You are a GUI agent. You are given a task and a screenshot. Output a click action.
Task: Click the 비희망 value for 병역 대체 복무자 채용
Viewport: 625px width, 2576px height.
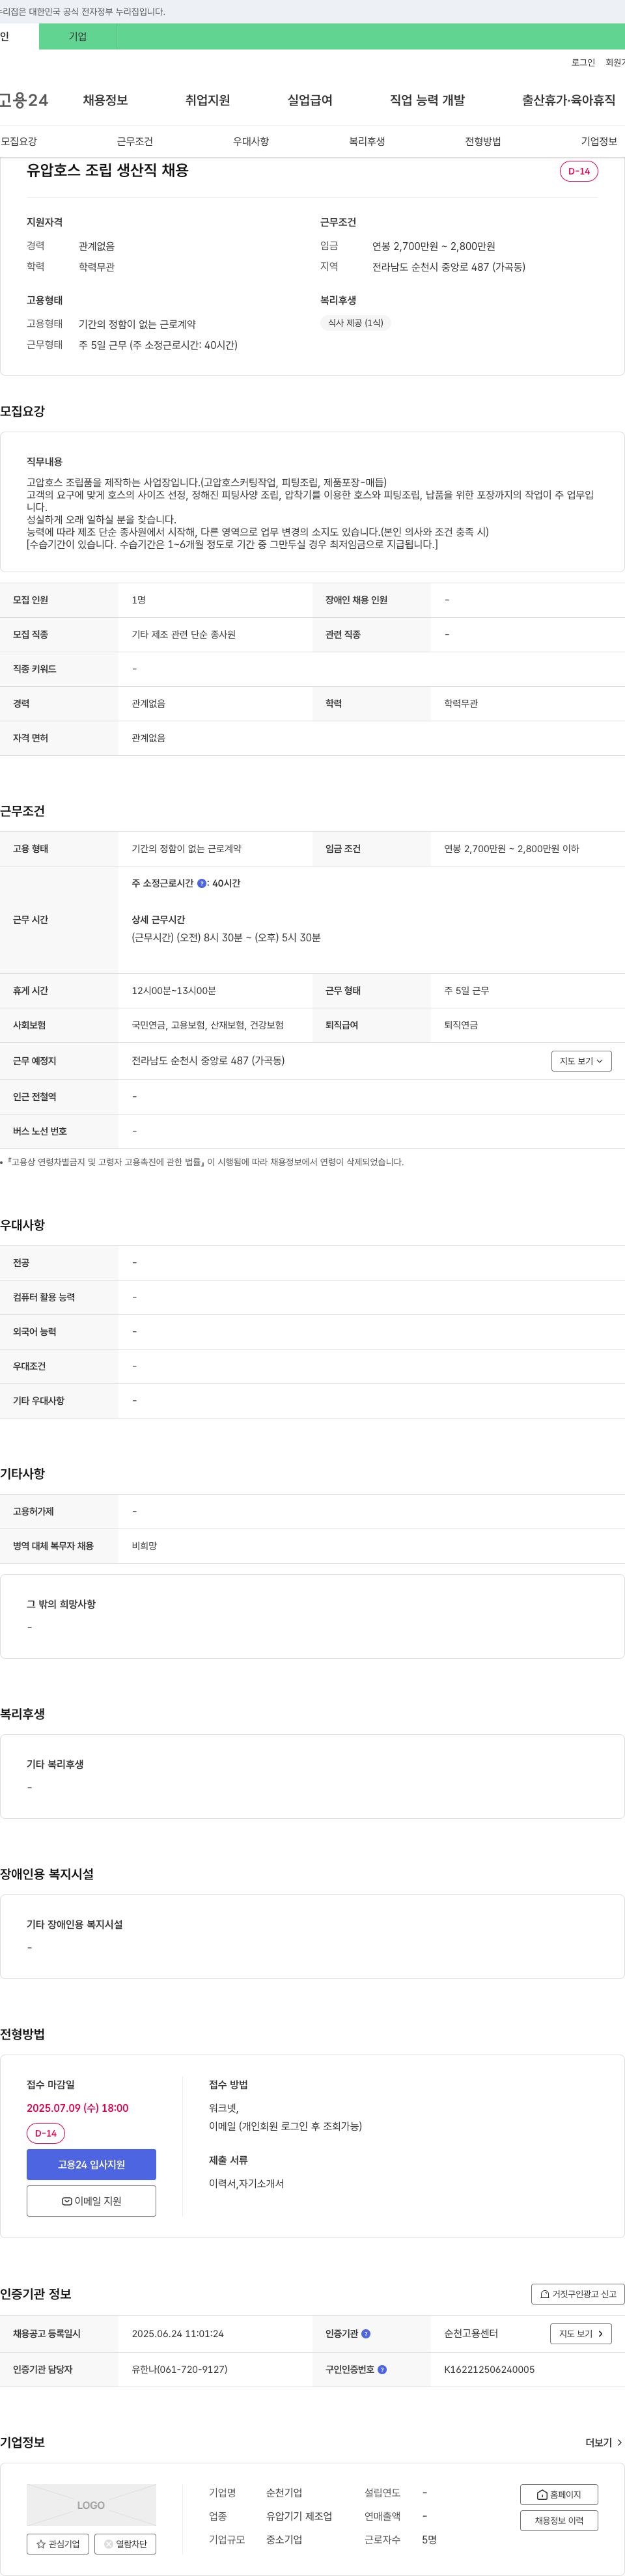[x=144, y=1546]
